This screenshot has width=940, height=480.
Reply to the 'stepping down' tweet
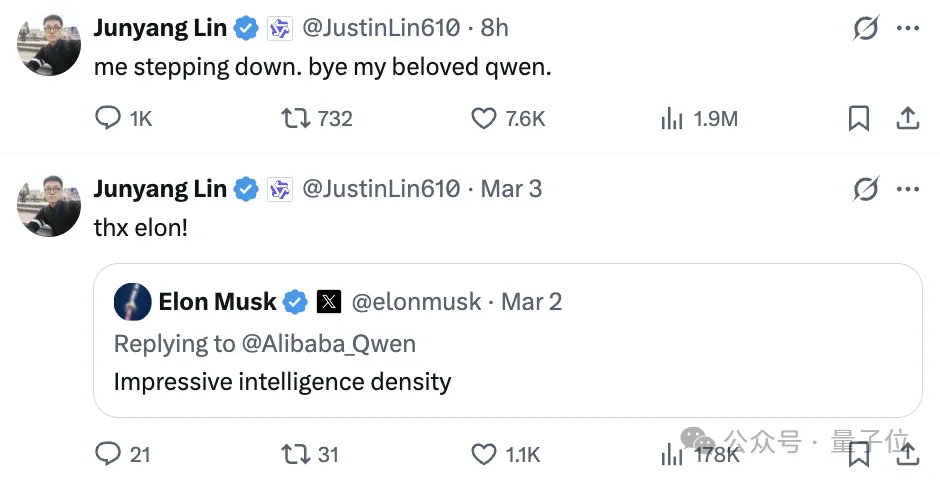(108, 119)
